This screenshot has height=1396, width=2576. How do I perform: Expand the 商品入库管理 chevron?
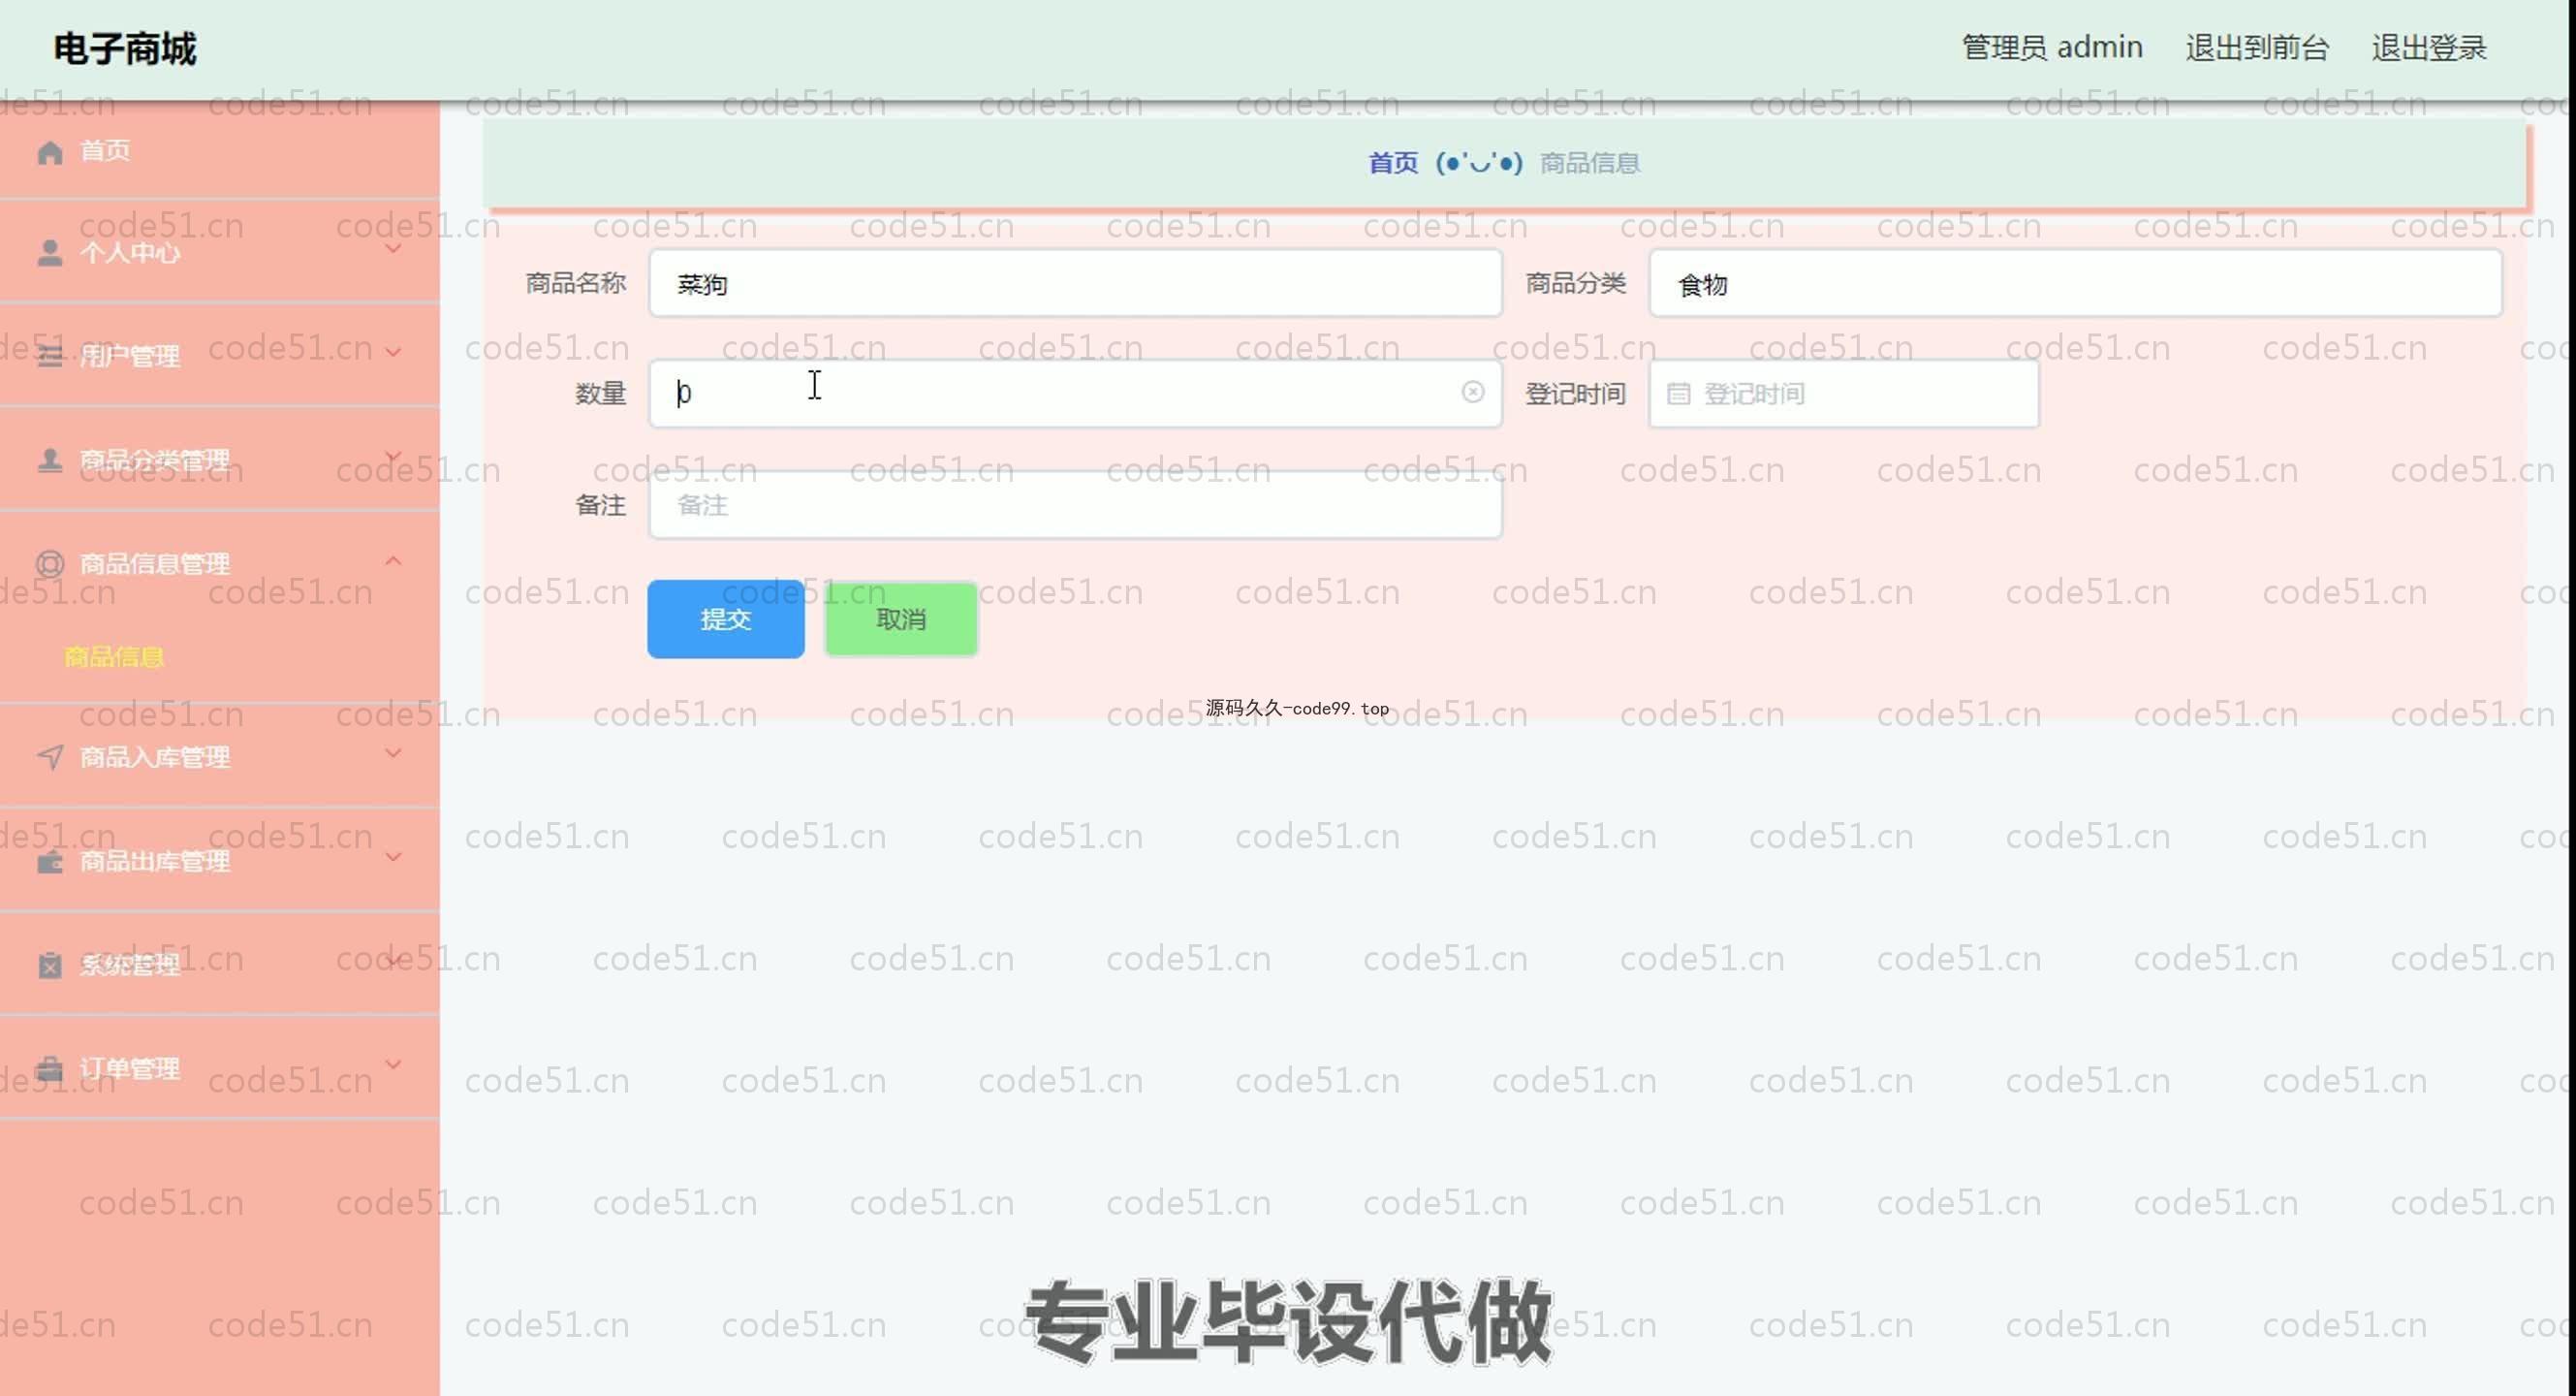pyautogui.click(x=394, y=753)
